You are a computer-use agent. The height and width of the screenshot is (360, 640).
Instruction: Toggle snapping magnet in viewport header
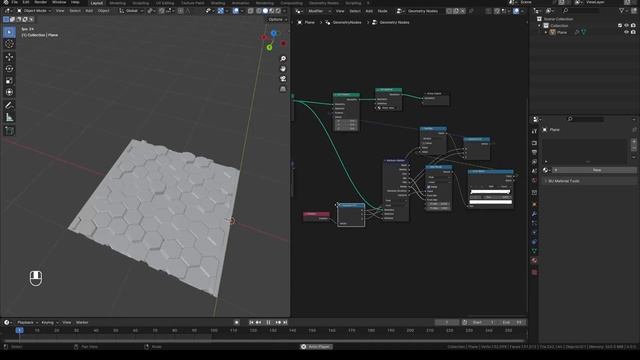coord(162,11)
